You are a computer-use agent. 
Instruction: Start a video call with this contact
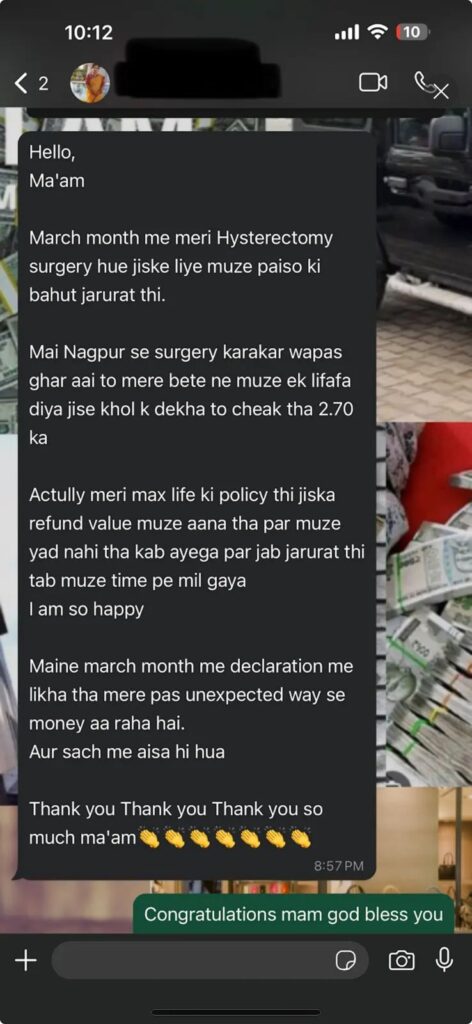[373, 83]
